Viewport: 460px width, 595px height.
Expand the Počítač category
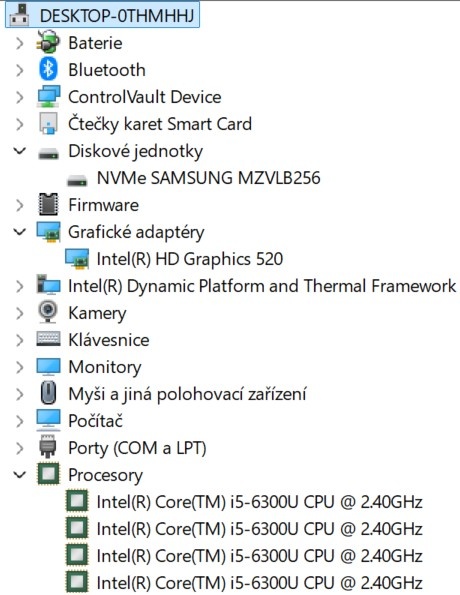tap(20, 421)
